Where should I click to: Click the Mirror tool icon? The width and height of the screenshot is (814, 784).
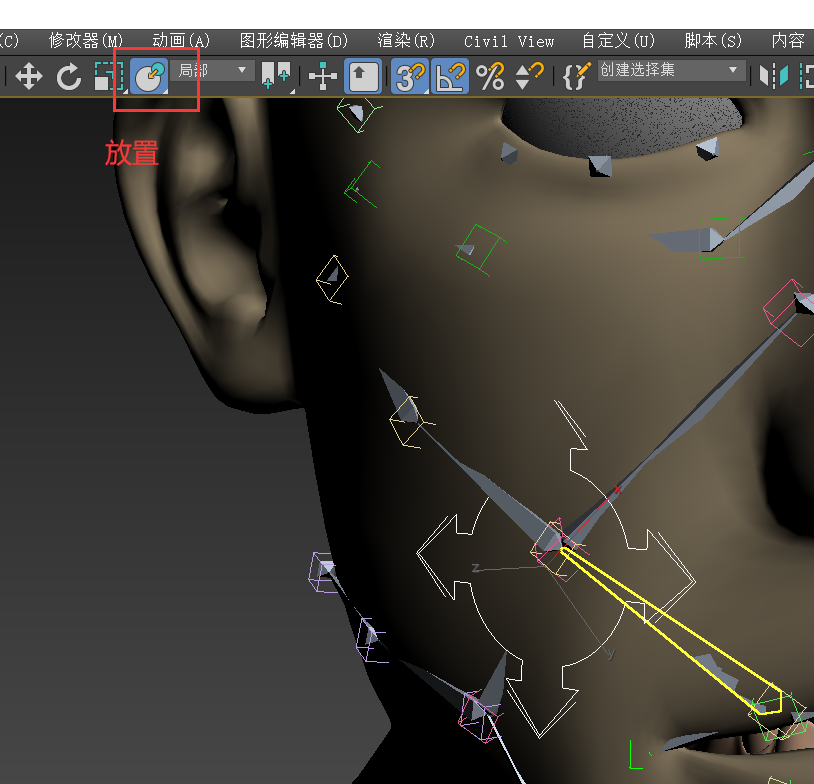point(774,76)
